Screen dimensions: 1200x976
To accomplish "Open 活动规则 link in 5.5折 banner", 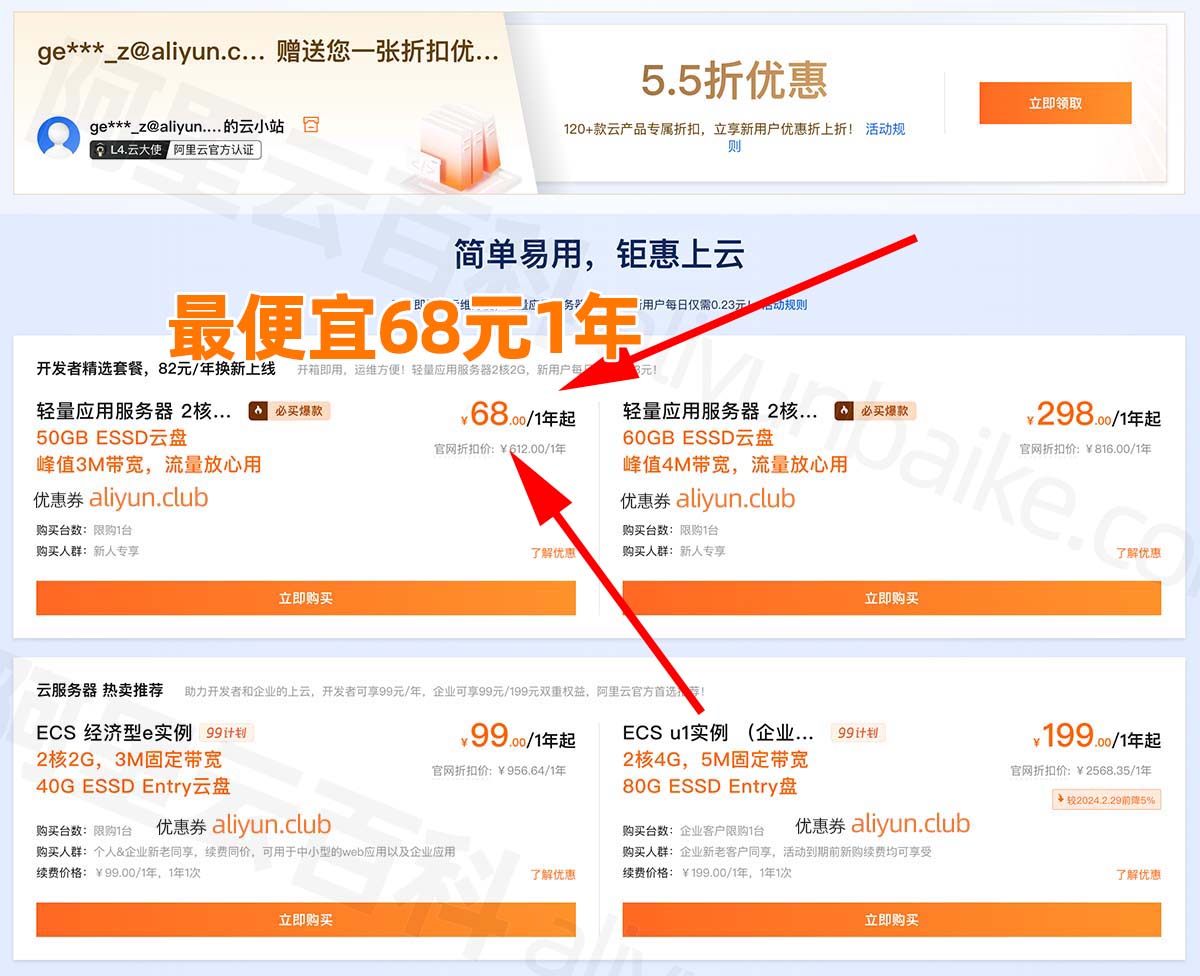I will pyautogui.click(x=884, y=129).
